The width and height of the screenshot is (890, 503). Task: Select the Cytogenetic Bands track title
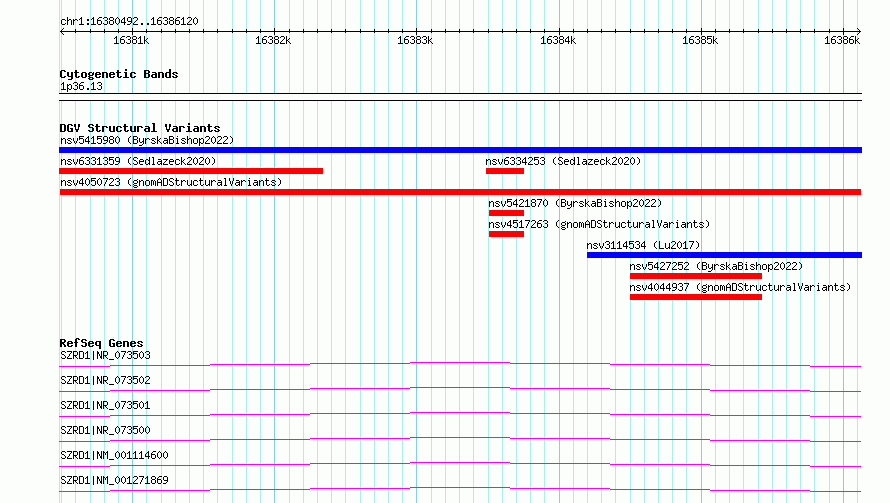(x=119, y=74)
